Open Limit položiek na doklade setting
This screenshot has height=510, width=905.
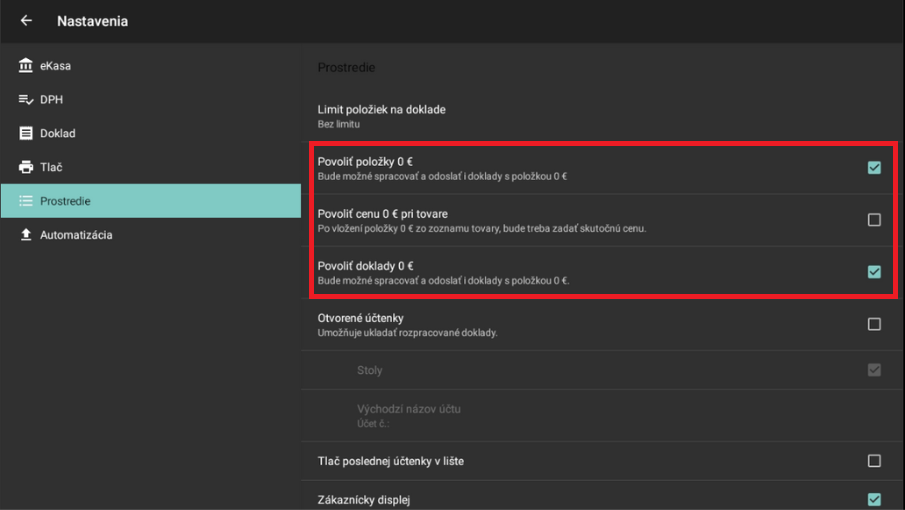click(381, 115)
